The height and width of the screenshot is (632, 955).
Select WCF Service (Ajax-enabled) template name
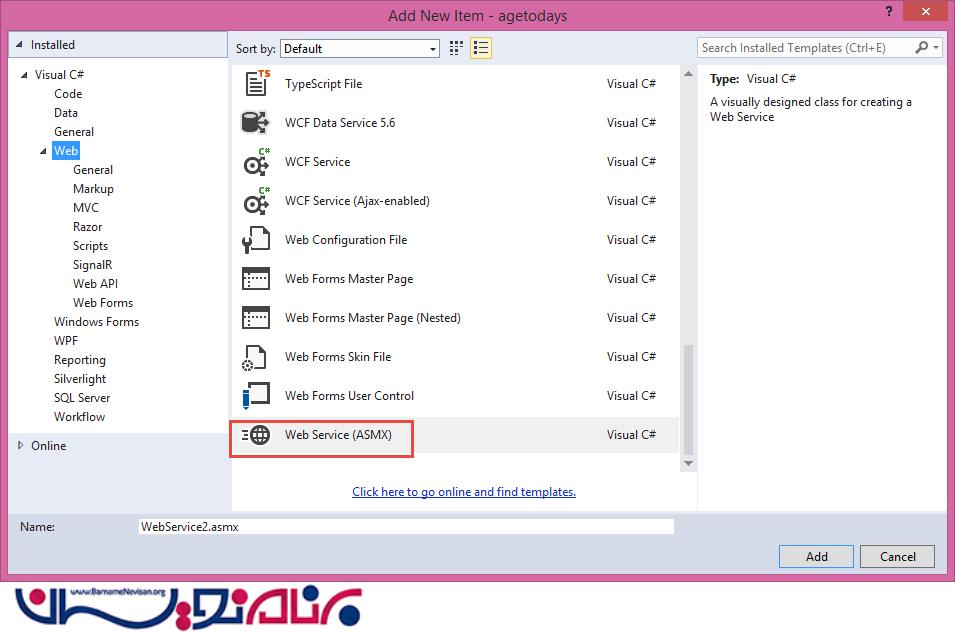tap(357, 200)
